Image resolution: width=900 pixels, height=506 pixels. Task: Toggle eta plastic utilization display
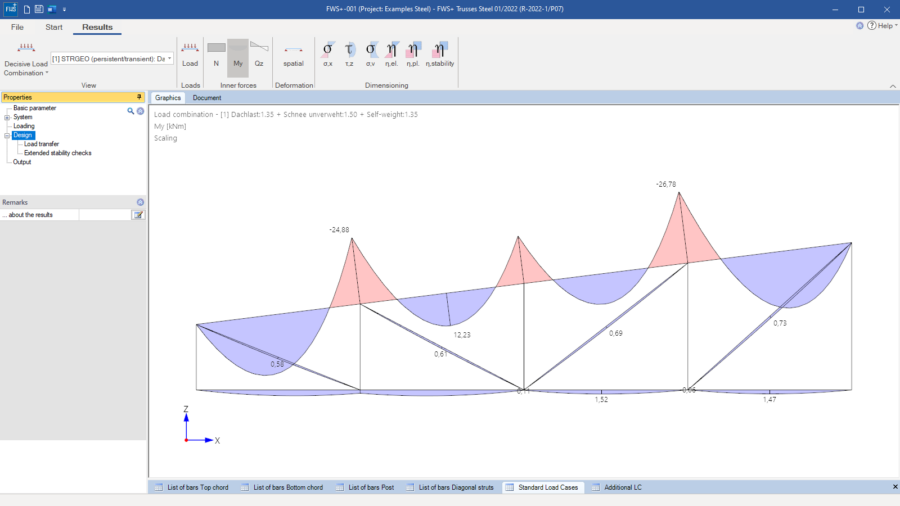pos(413,55)
